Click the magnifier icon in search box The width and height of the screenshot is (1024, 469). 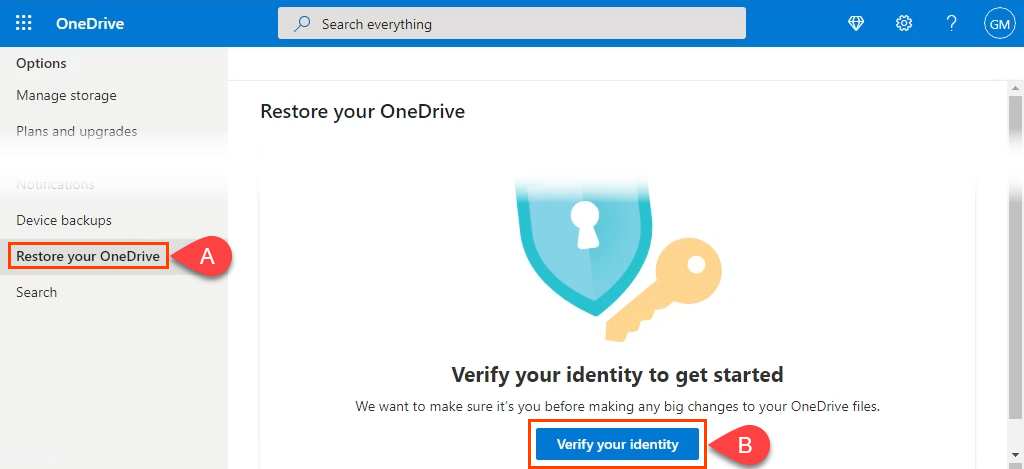tap(302, 23)
